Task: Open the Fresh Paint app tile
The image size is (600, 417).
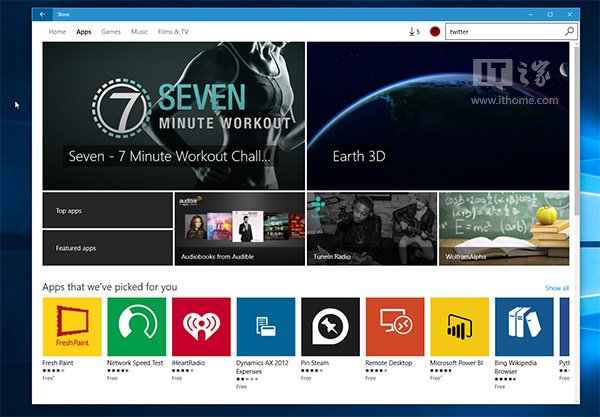Action: point(73,327)
